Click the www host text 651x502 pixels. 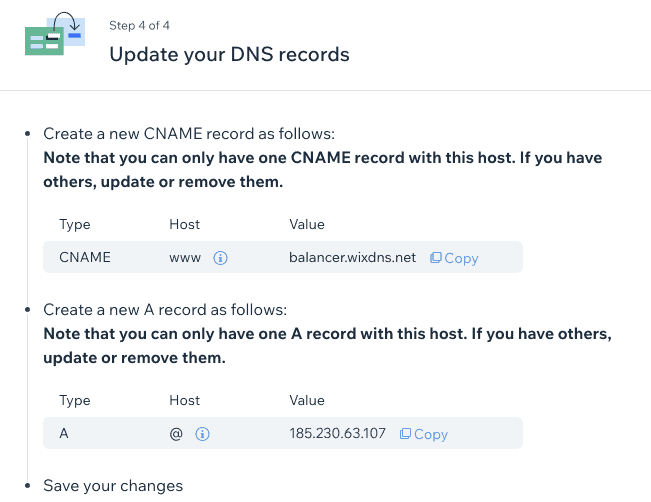click(x=185, y=258)
